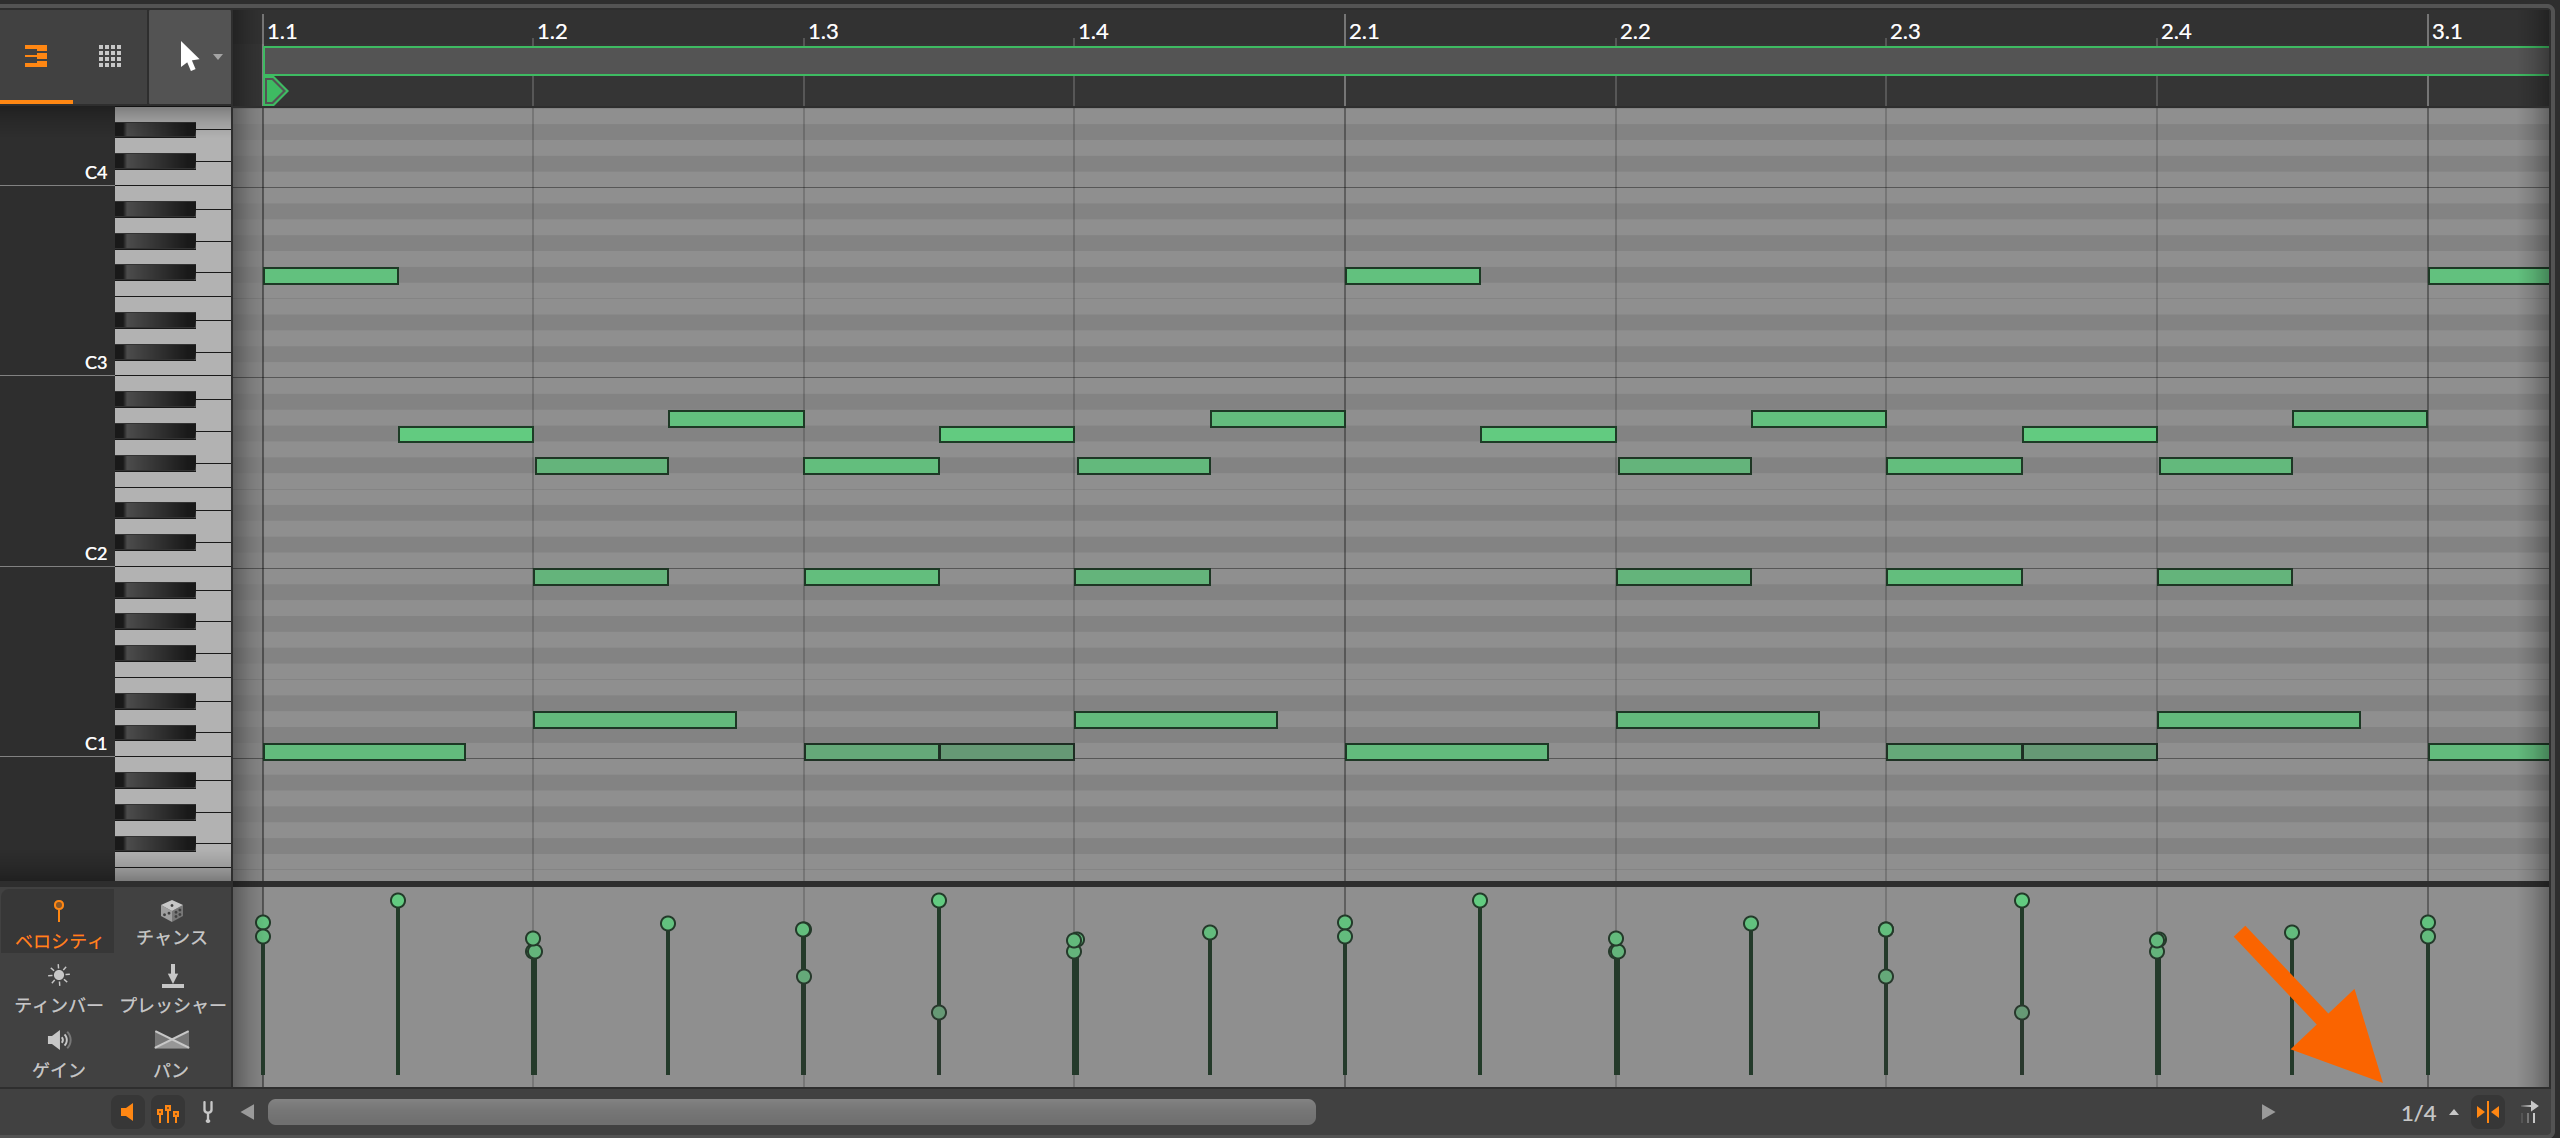Click timeline position 2.3 in ruler
The width and height of the screenshot is (2560, 1138).
click(x=1905, y=32)
